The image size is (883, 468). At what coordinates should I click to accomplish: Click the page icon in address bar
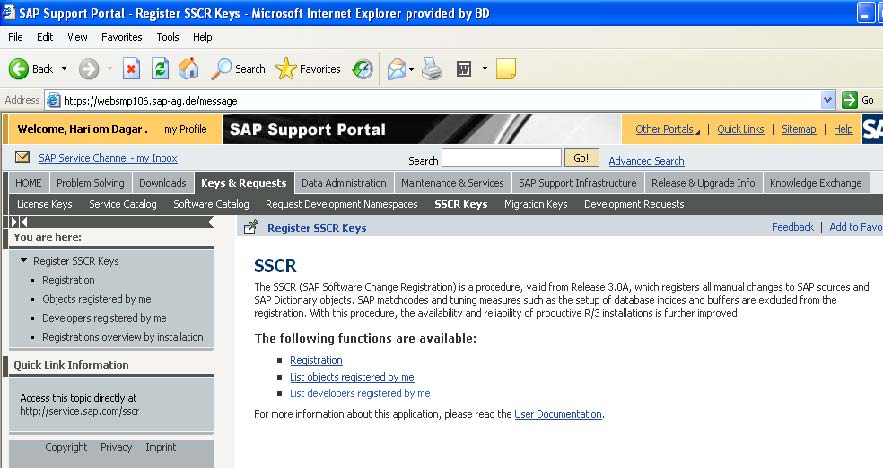pyautogui.click(x=53, y=101)
